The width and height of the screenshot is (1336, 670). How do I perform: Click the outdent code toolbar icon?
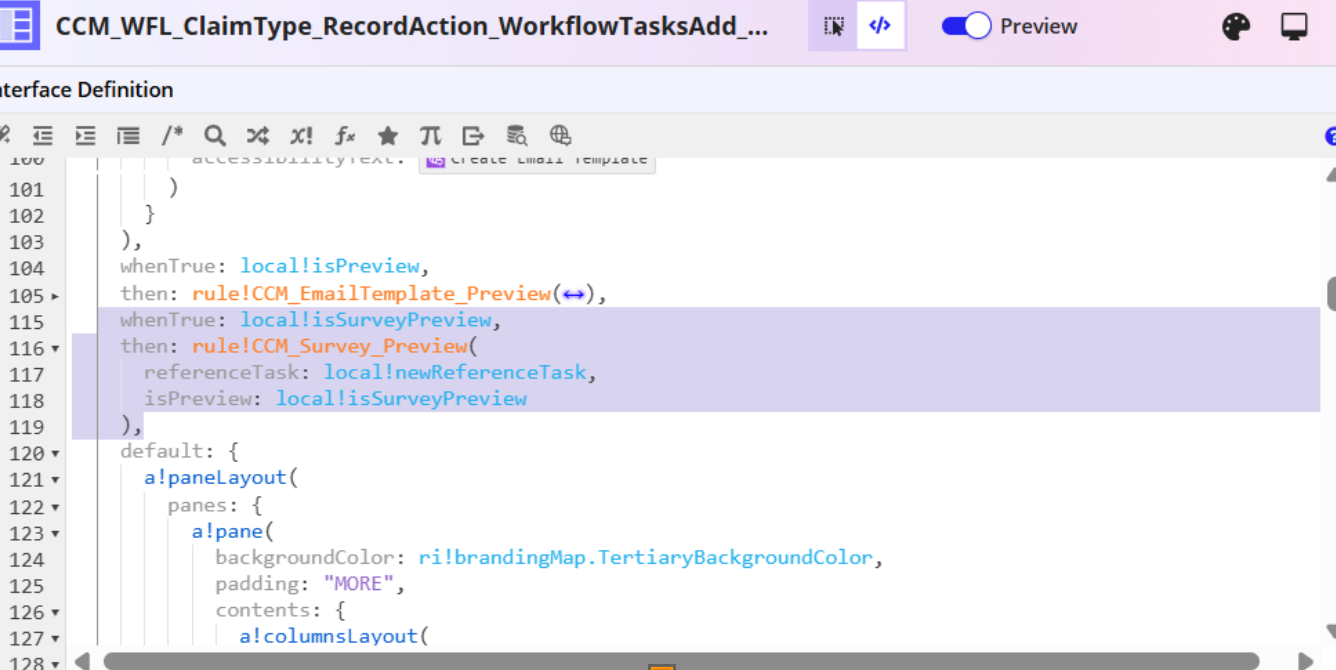[x=42, y=135]
